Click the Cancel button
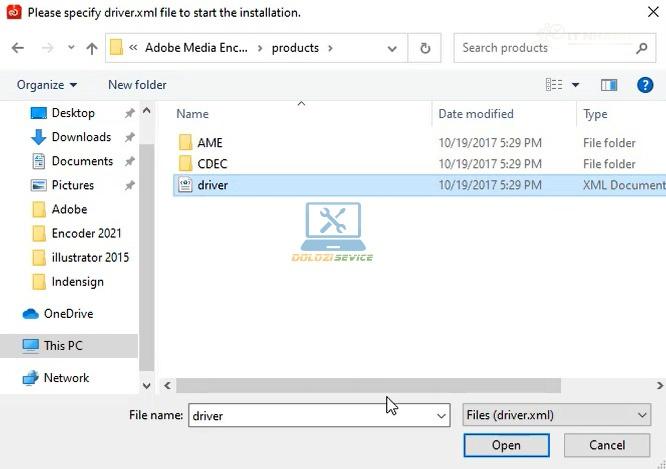Viewport: 666px width, 469px height. point(607,445)
